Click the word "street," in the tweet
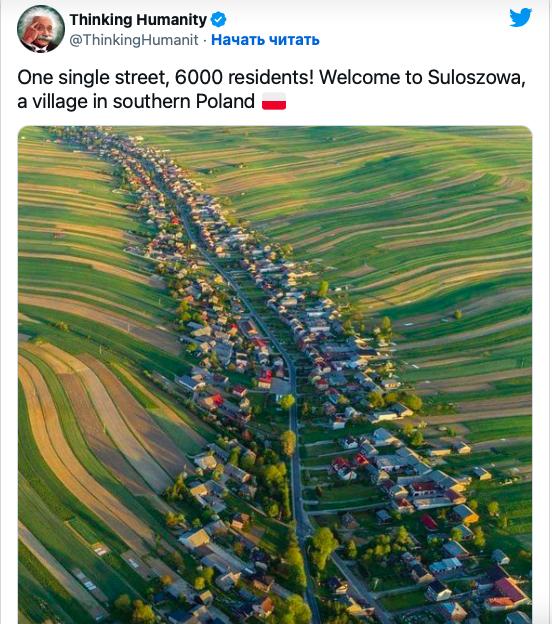The width and height of the screenshot is (552, 624). pyautogui.click(x=140, y=78)
